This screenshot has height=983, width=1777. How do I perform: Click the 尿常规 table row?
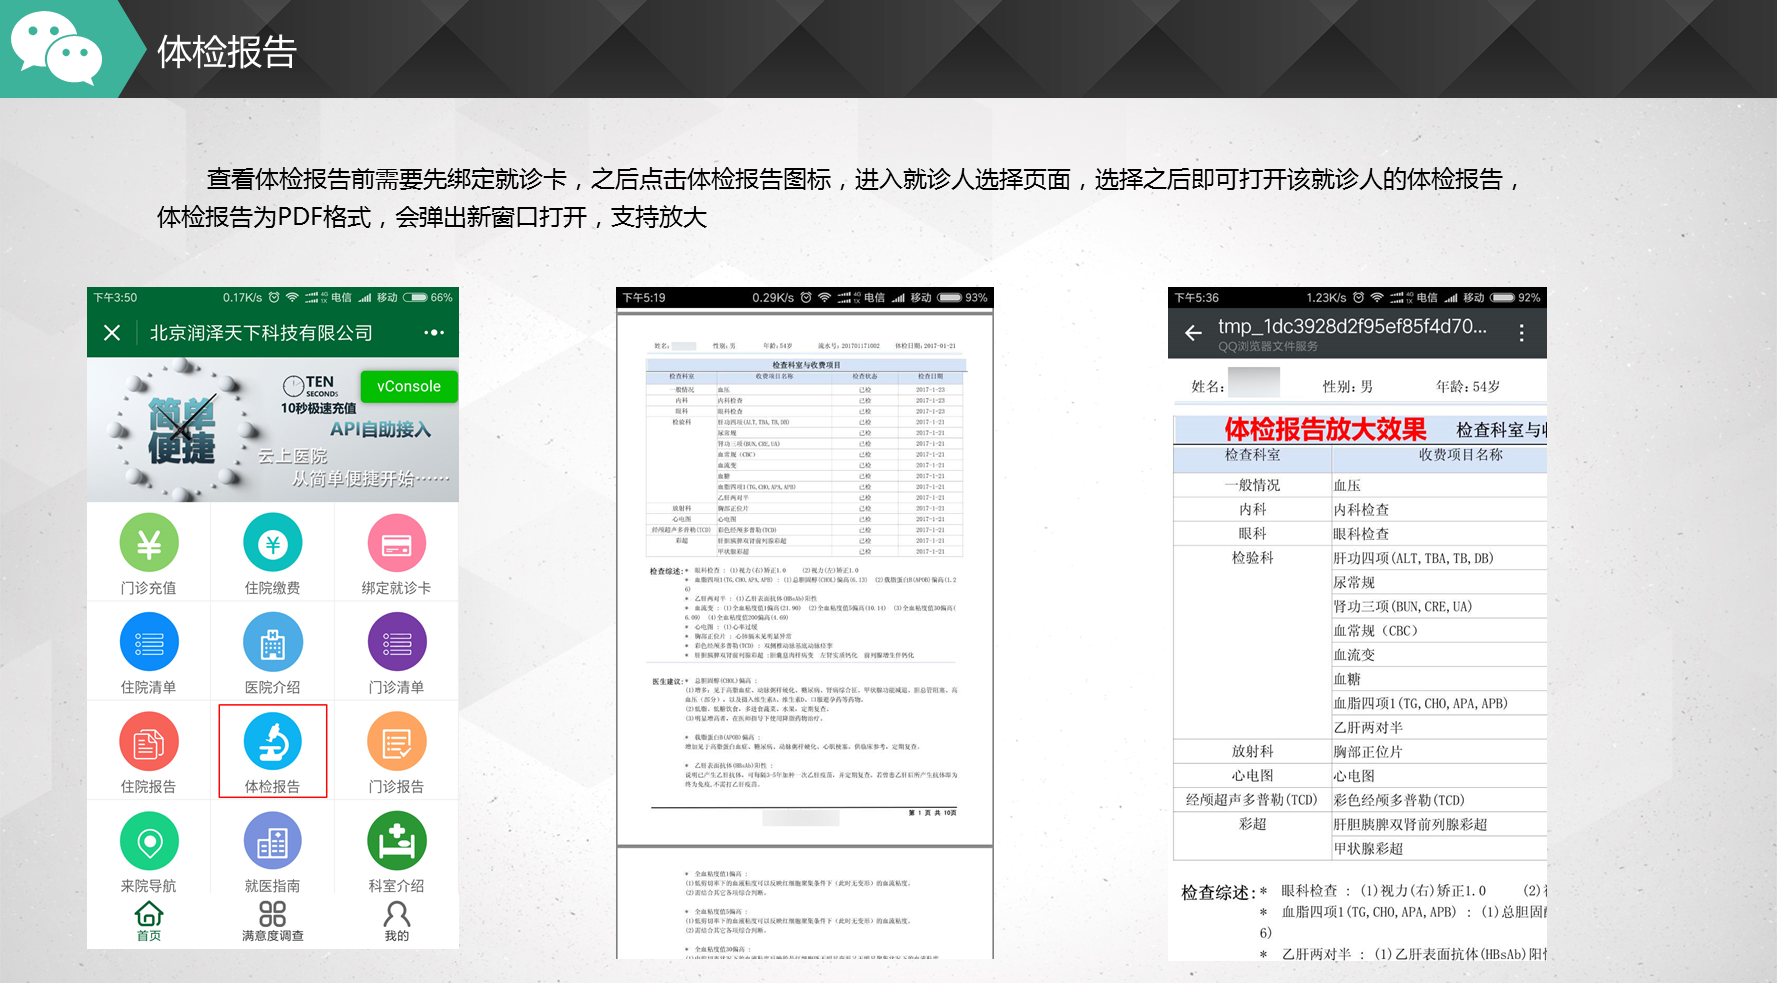coord(1439,582)
